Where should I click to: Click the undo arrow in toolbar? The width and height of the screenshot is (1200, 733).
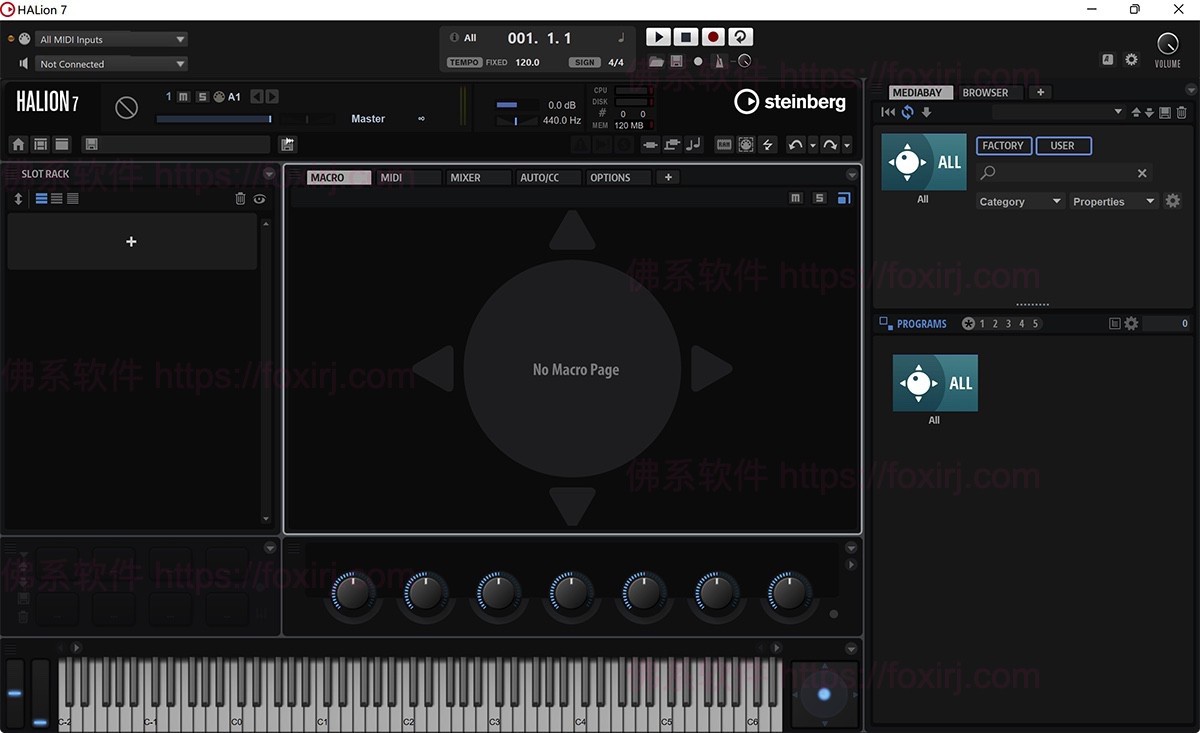tap(796, 145)
